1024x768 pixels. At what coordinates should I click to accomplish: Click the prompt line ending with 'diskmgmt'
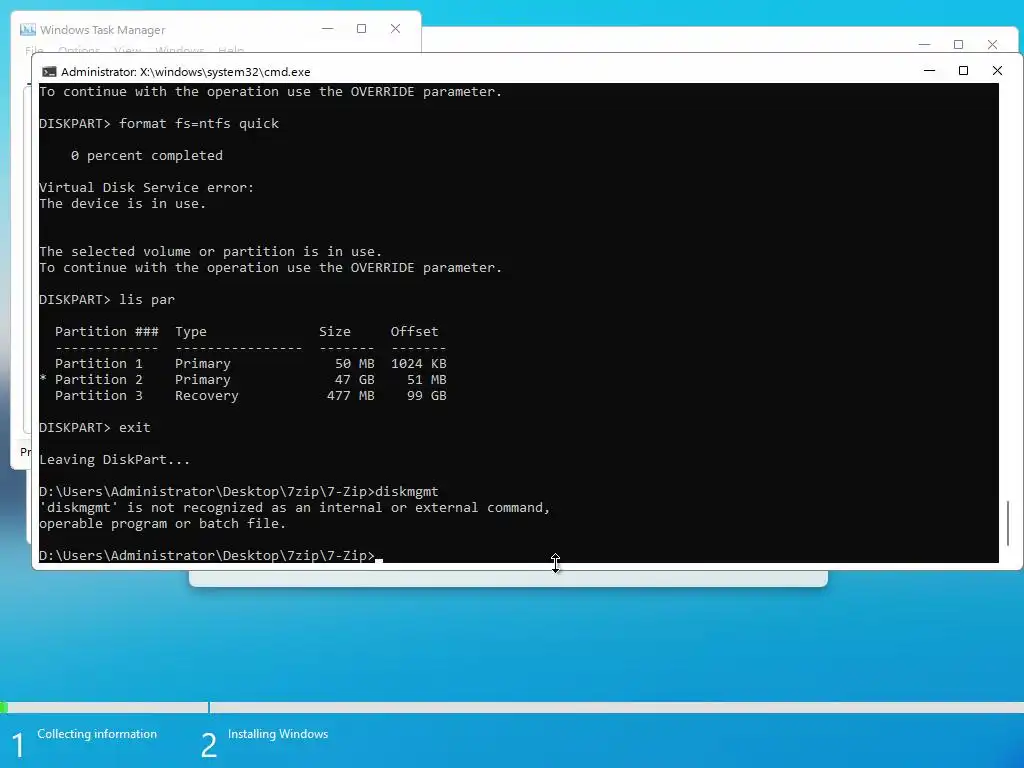(239, 492)
